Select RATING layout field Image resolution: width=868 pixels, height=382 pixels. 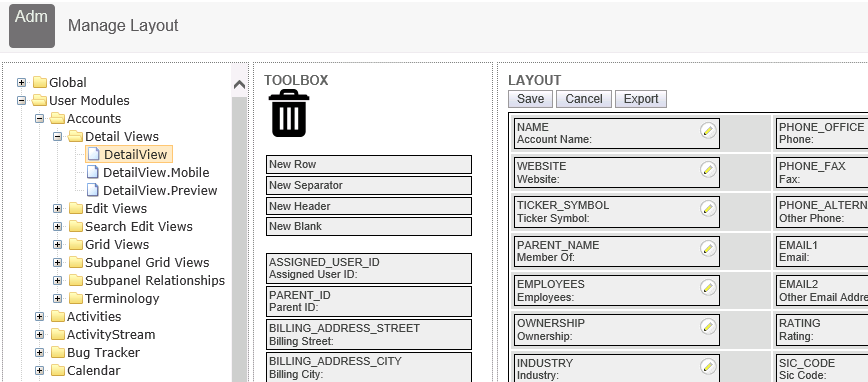822,329
